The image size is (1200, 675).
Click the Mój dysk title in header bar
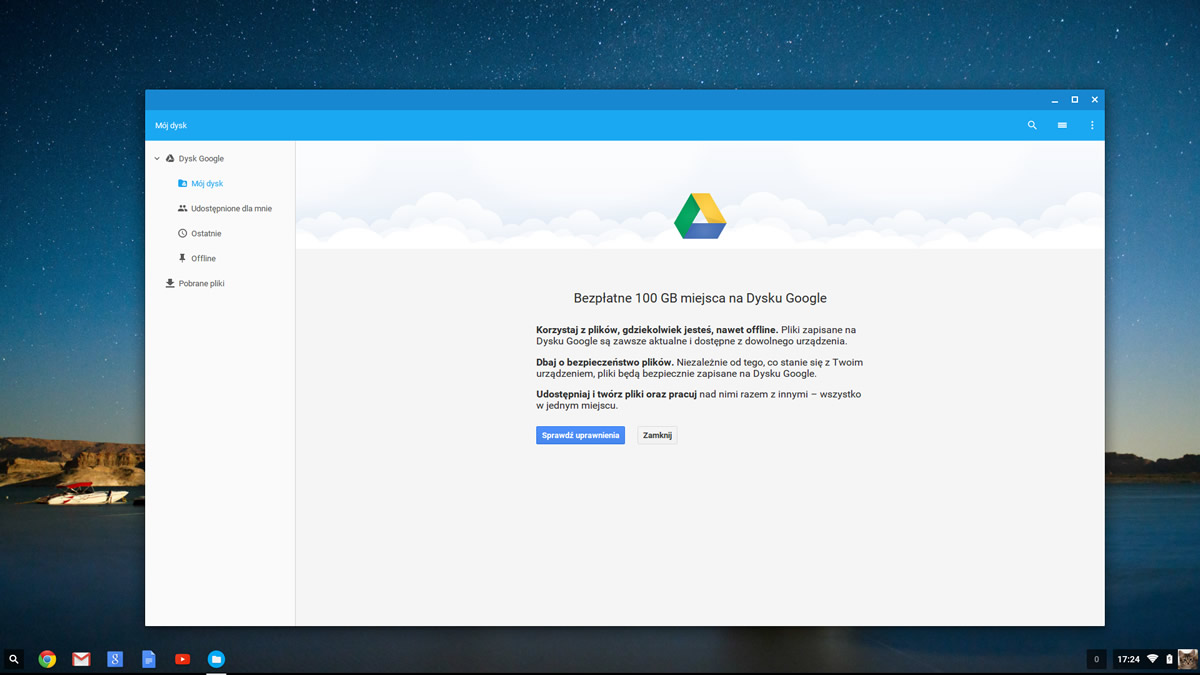pos(171,125)
